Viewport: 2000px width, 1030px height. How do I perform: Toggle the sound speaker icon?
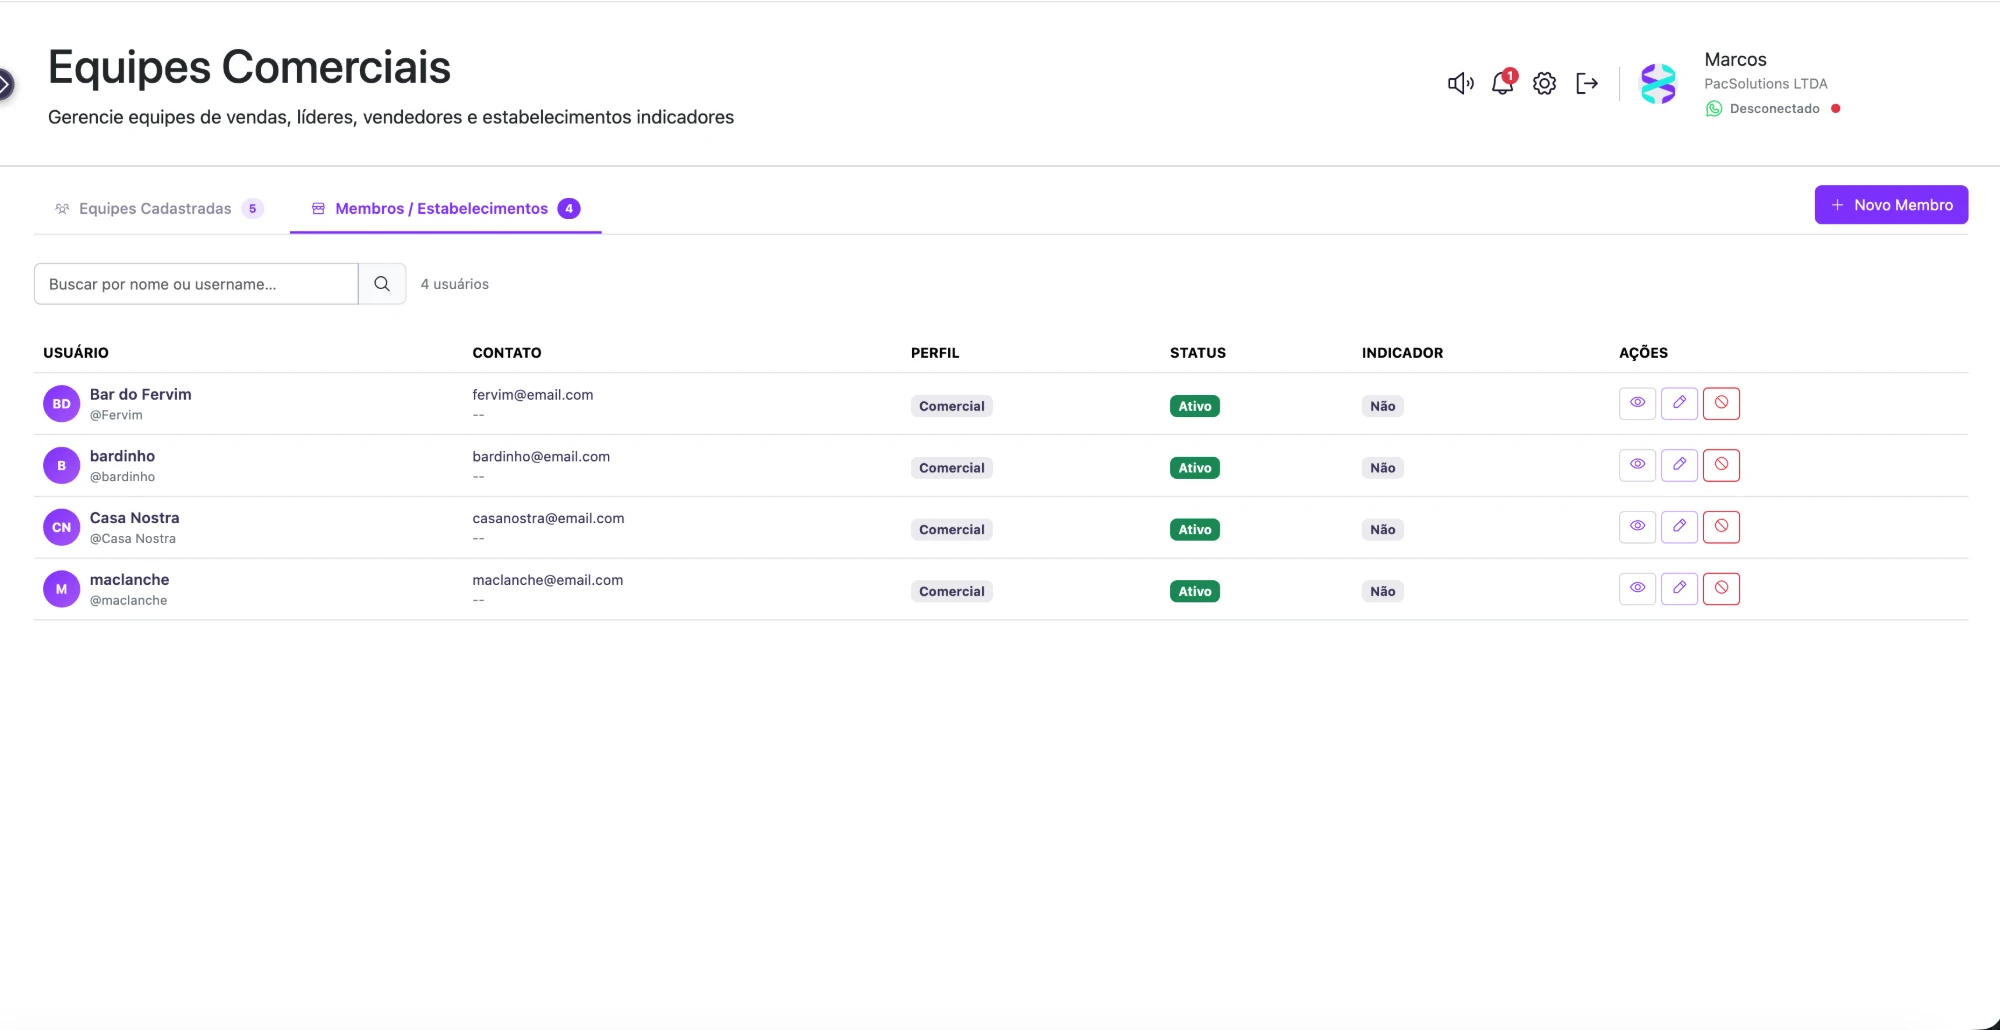tap(1460, 84)
